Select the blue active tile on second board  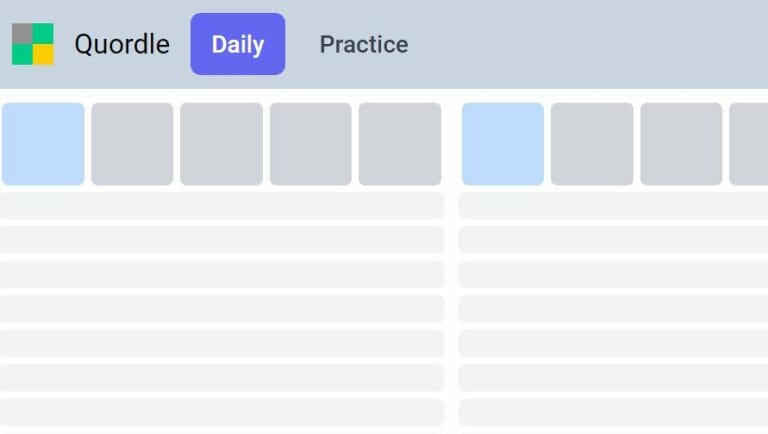click(x=503, y=144)
